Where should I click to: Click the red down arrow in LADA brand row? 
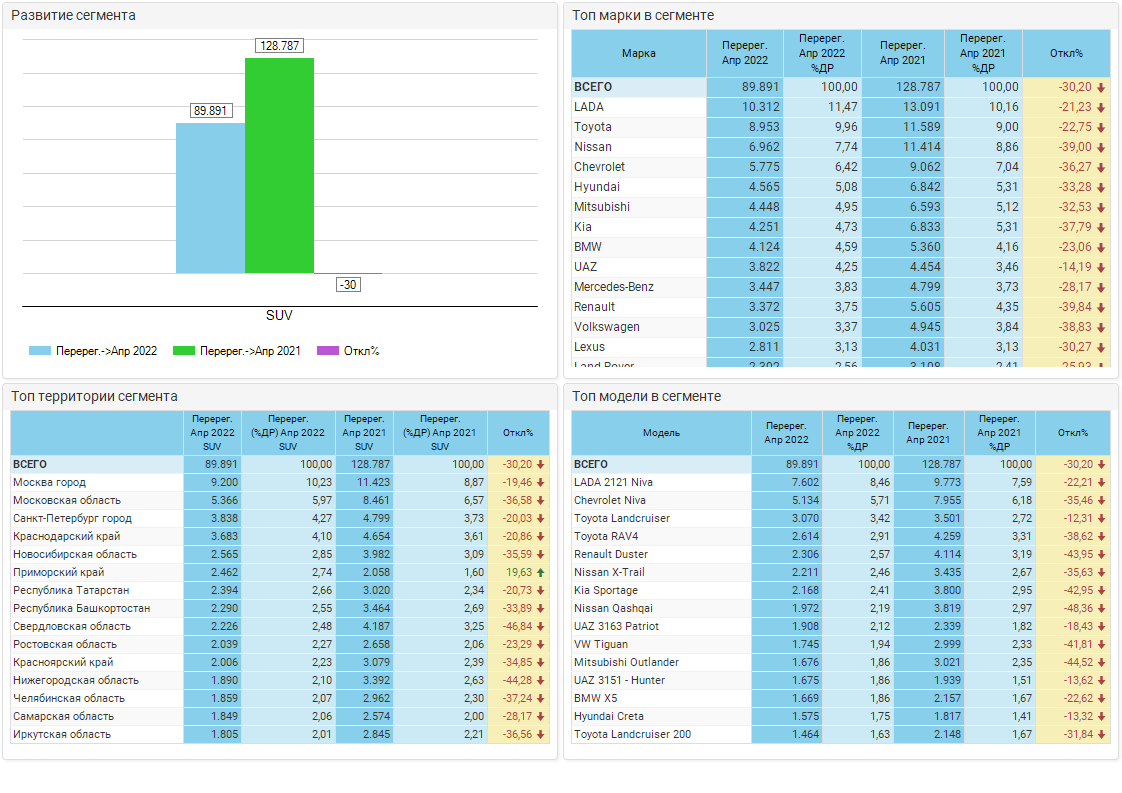pos(1101,107)
